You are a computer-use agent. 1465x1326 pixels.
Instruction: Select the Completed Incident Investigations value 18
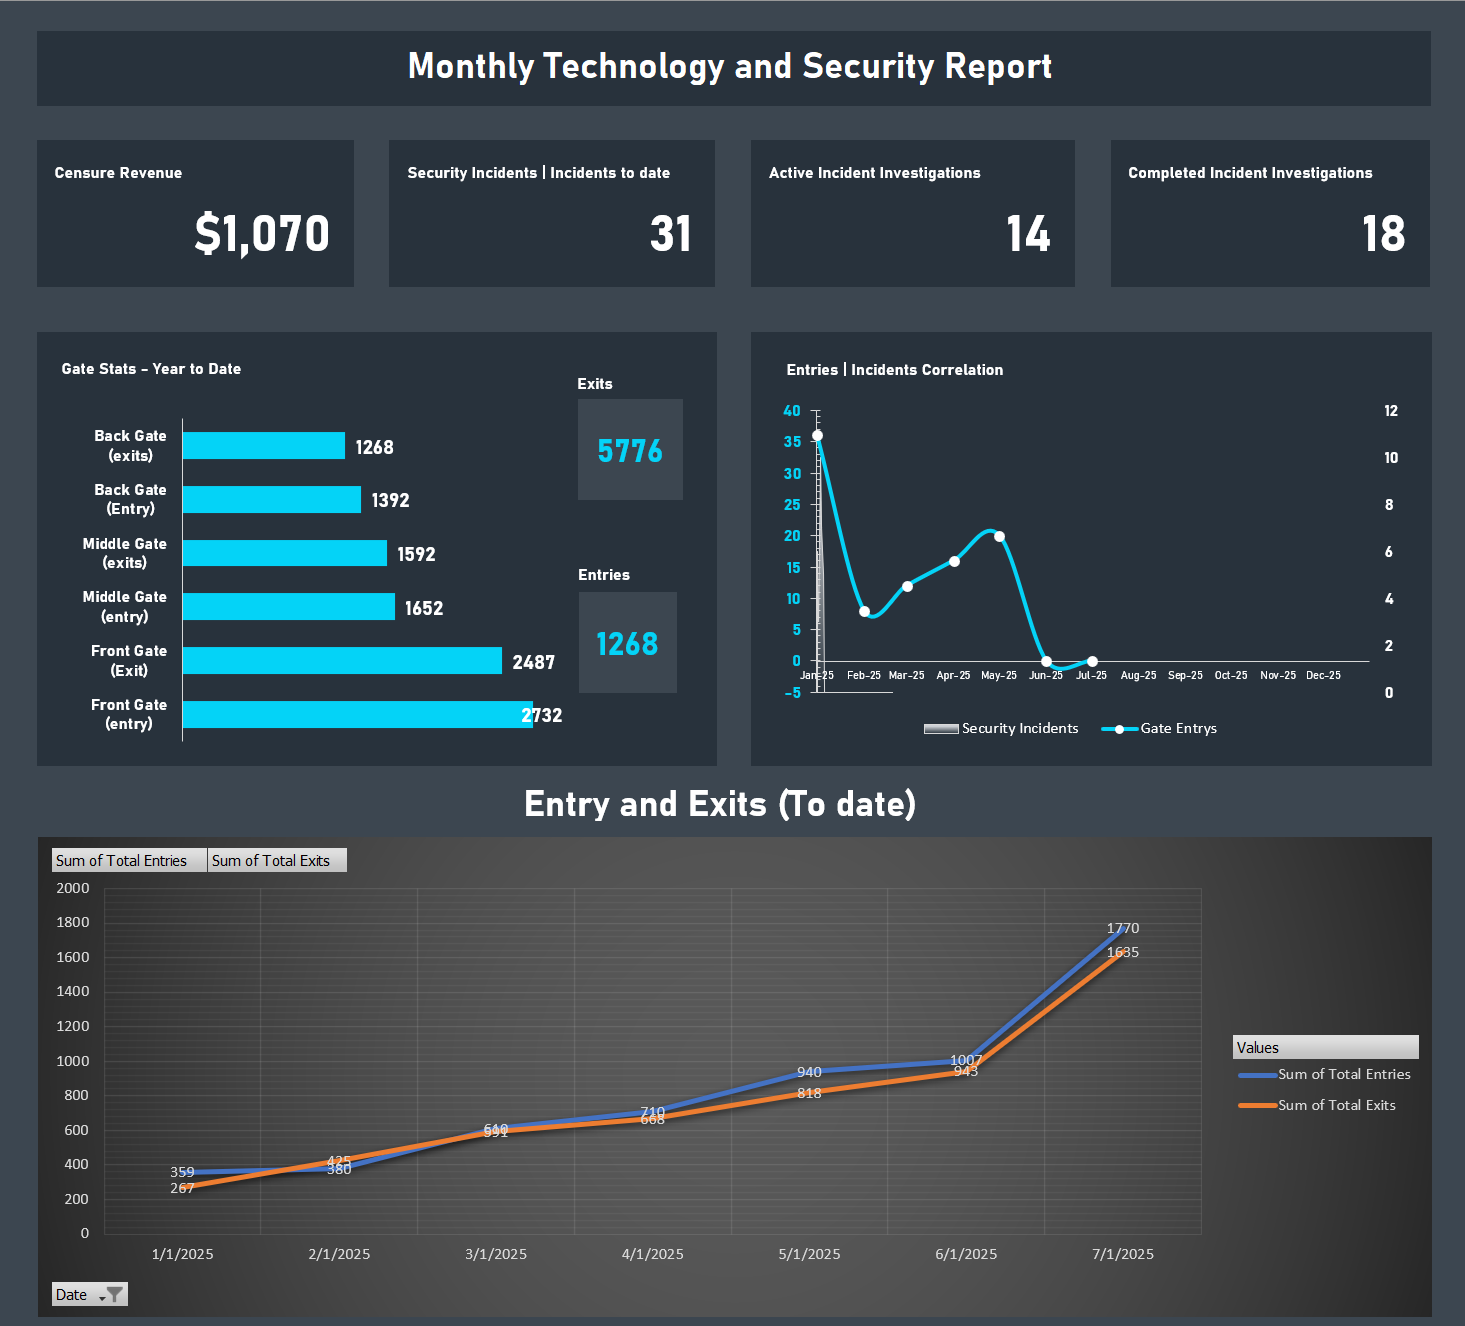point(1384,234)
